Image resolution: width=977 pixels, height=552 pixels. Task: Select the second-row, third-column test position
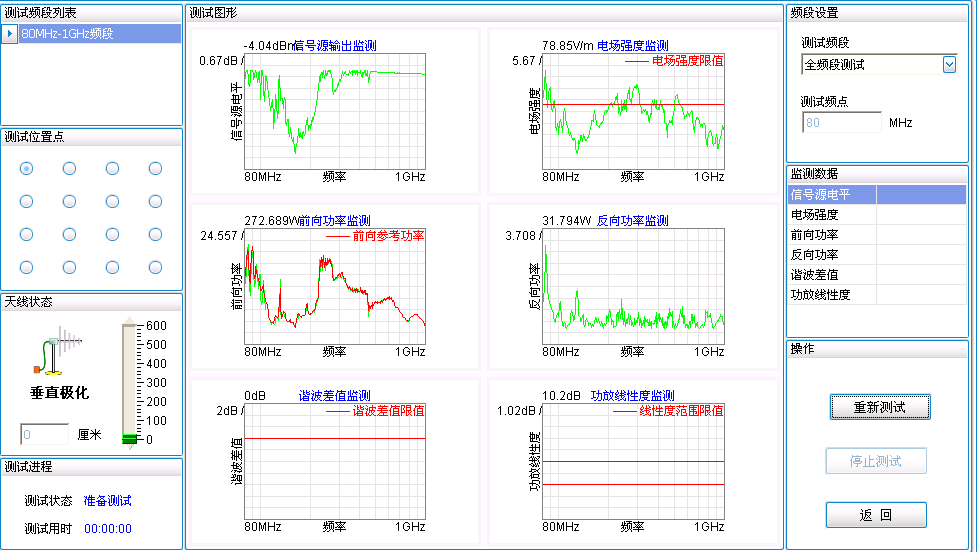(x=112, y=201)
